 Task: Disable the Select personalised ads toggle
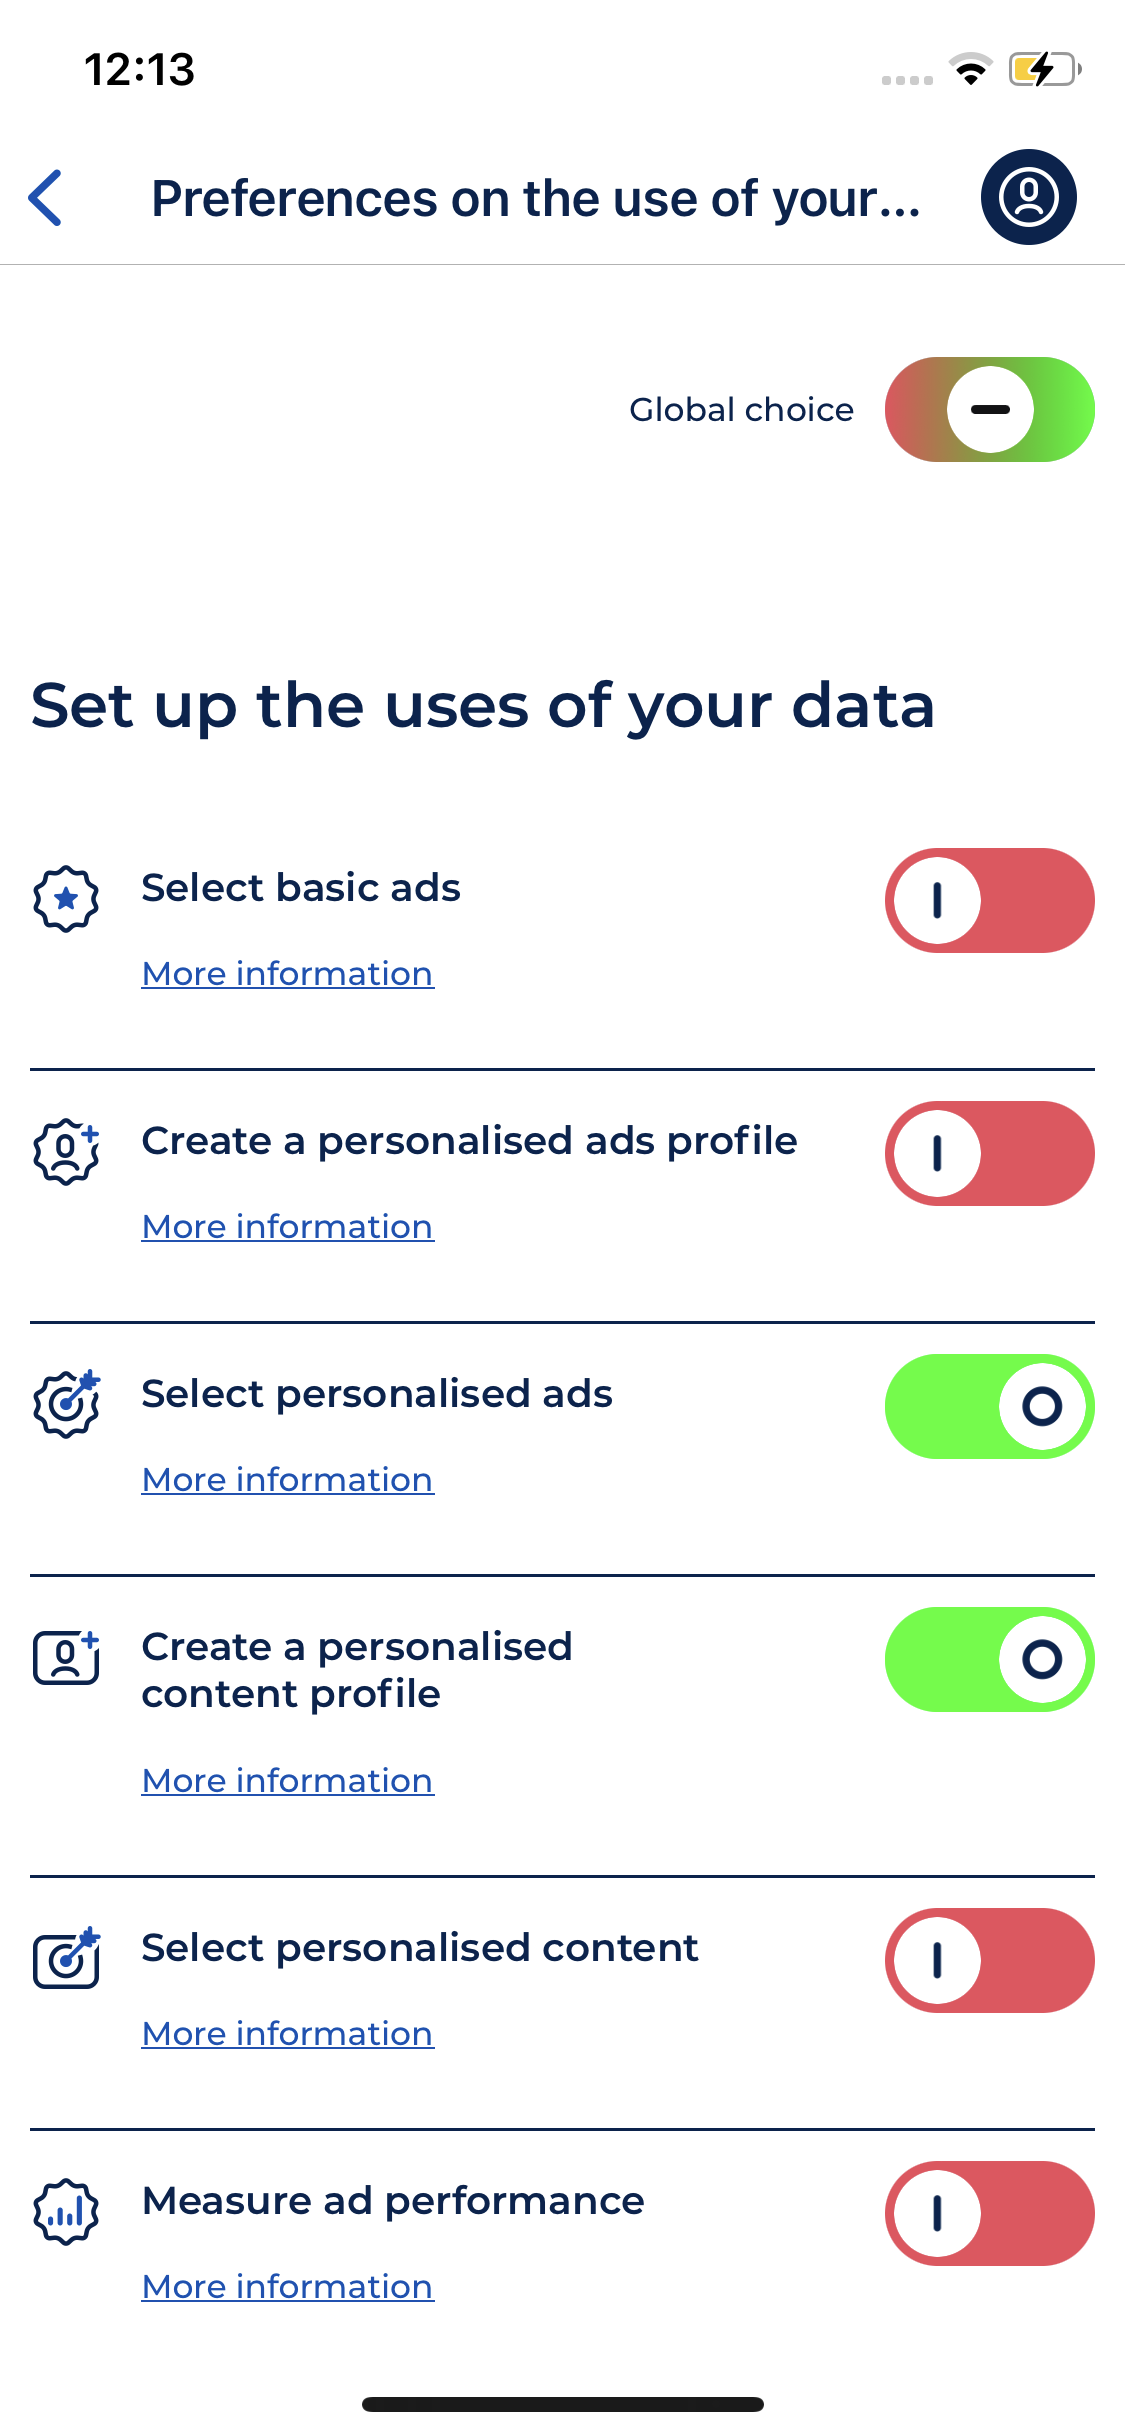[x=989, y=1407]
